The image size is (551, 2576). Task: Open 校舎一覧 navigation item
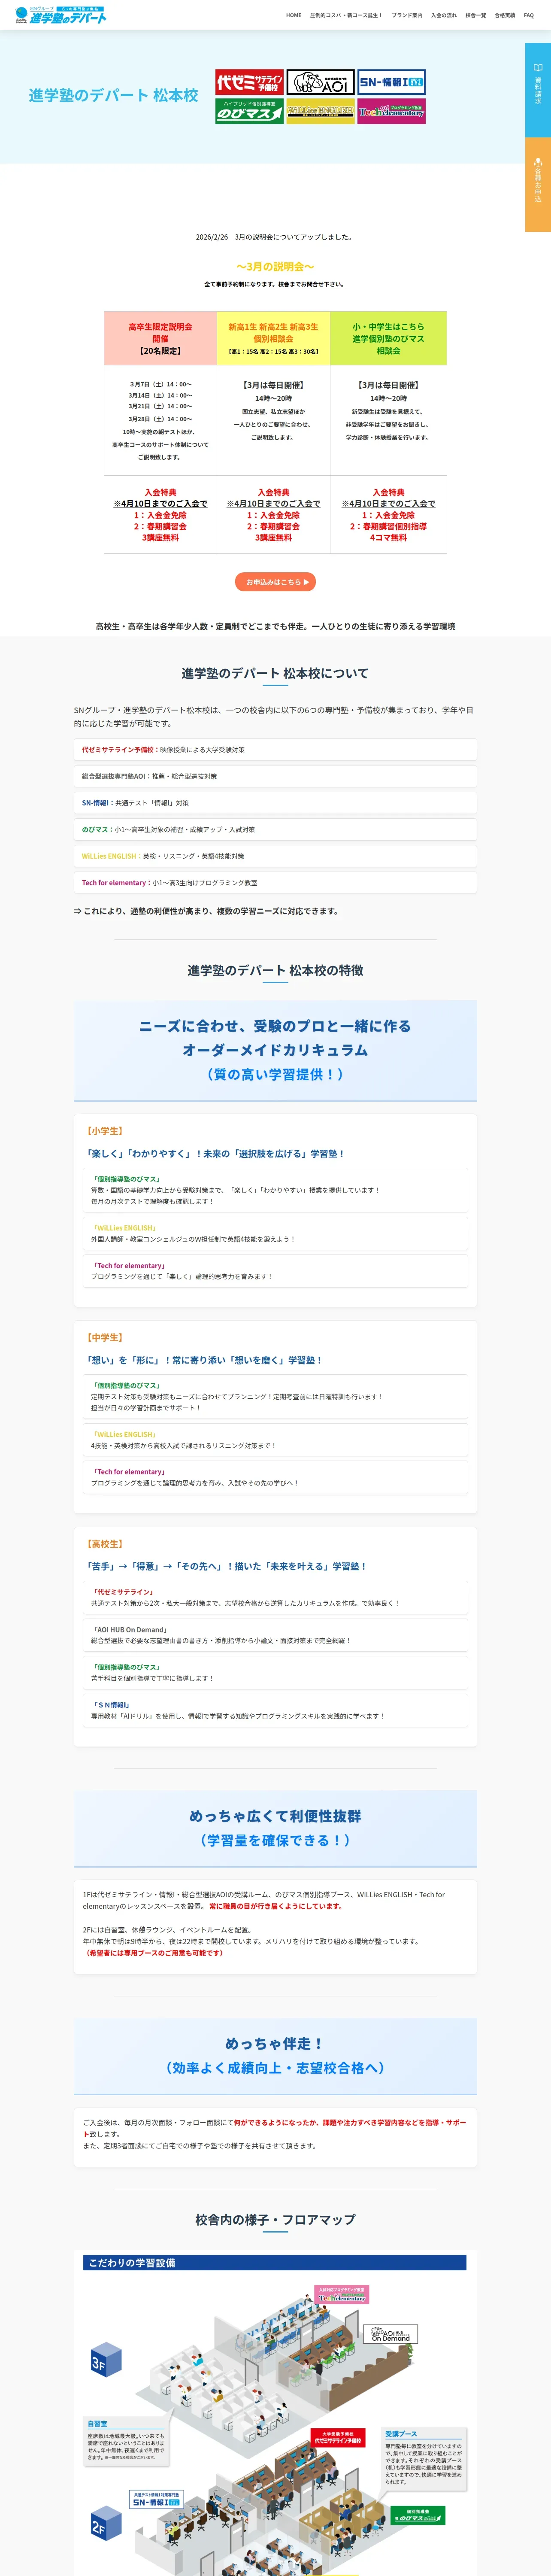(476, 16)
